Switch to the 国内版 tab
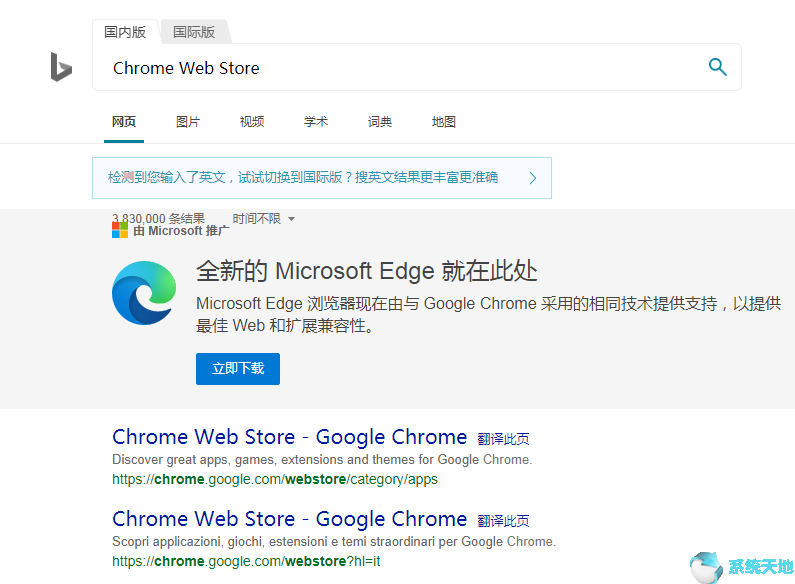795x584 pixels. 125,32
